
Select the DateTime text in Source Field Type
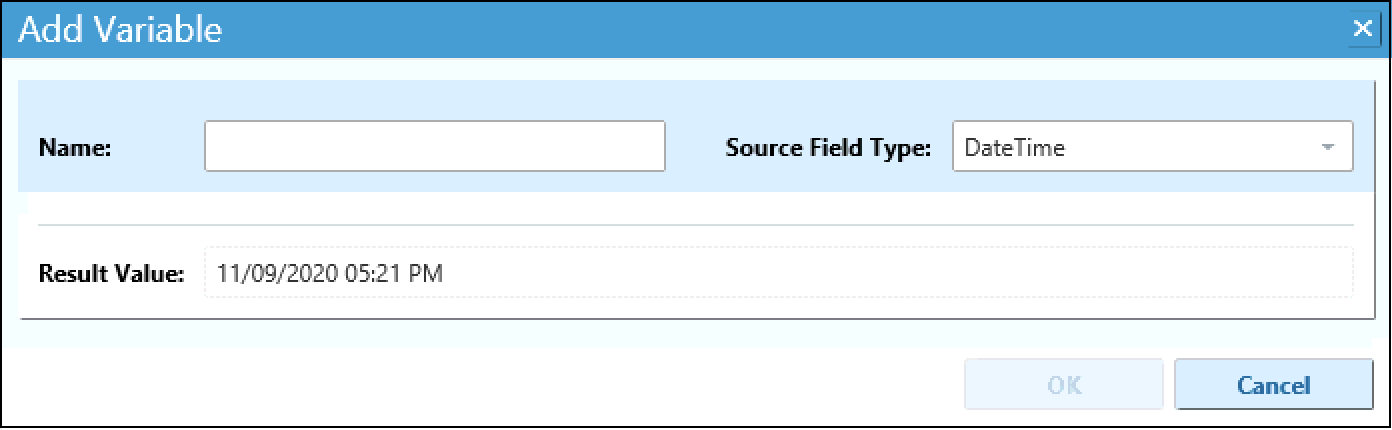pos(1014,148)
